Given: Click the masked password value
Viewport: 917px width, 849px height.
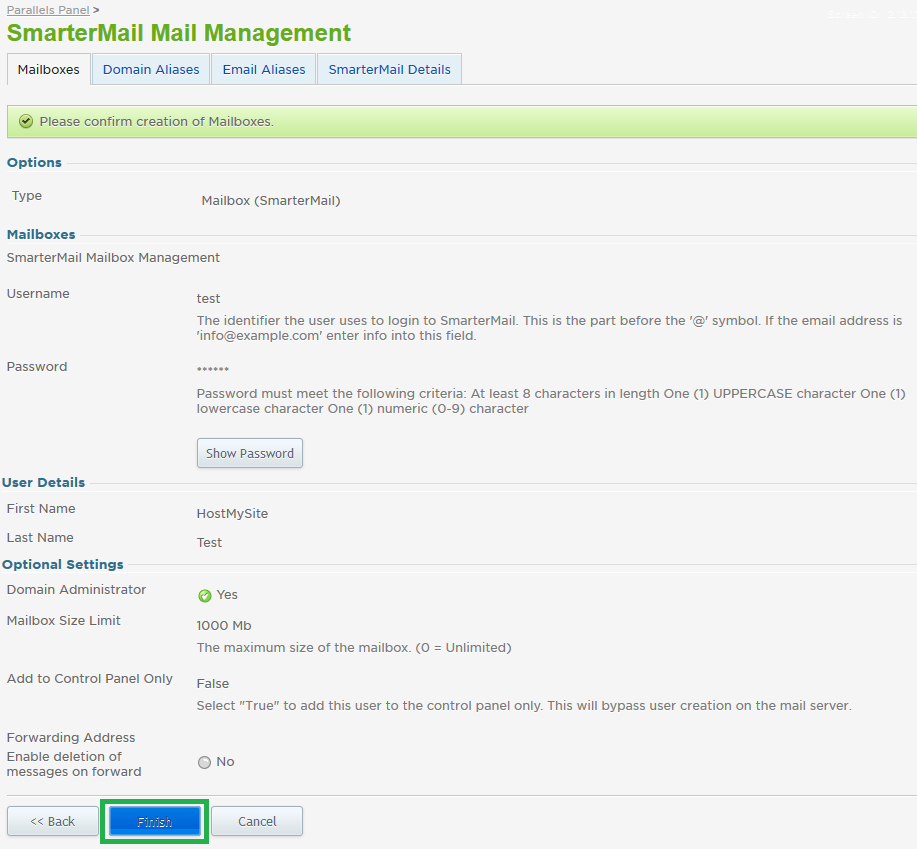Looking at the screenshot, I should pyautogui.click(x=213, y=370).
